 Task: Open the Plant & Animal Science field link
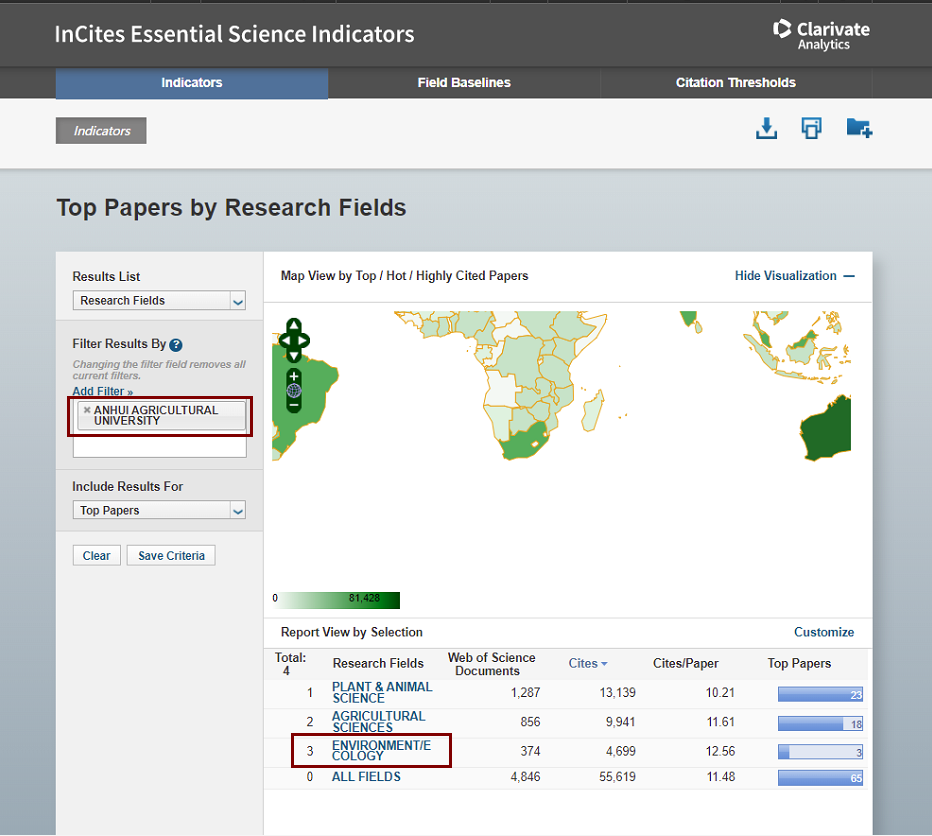coord(382,692)
